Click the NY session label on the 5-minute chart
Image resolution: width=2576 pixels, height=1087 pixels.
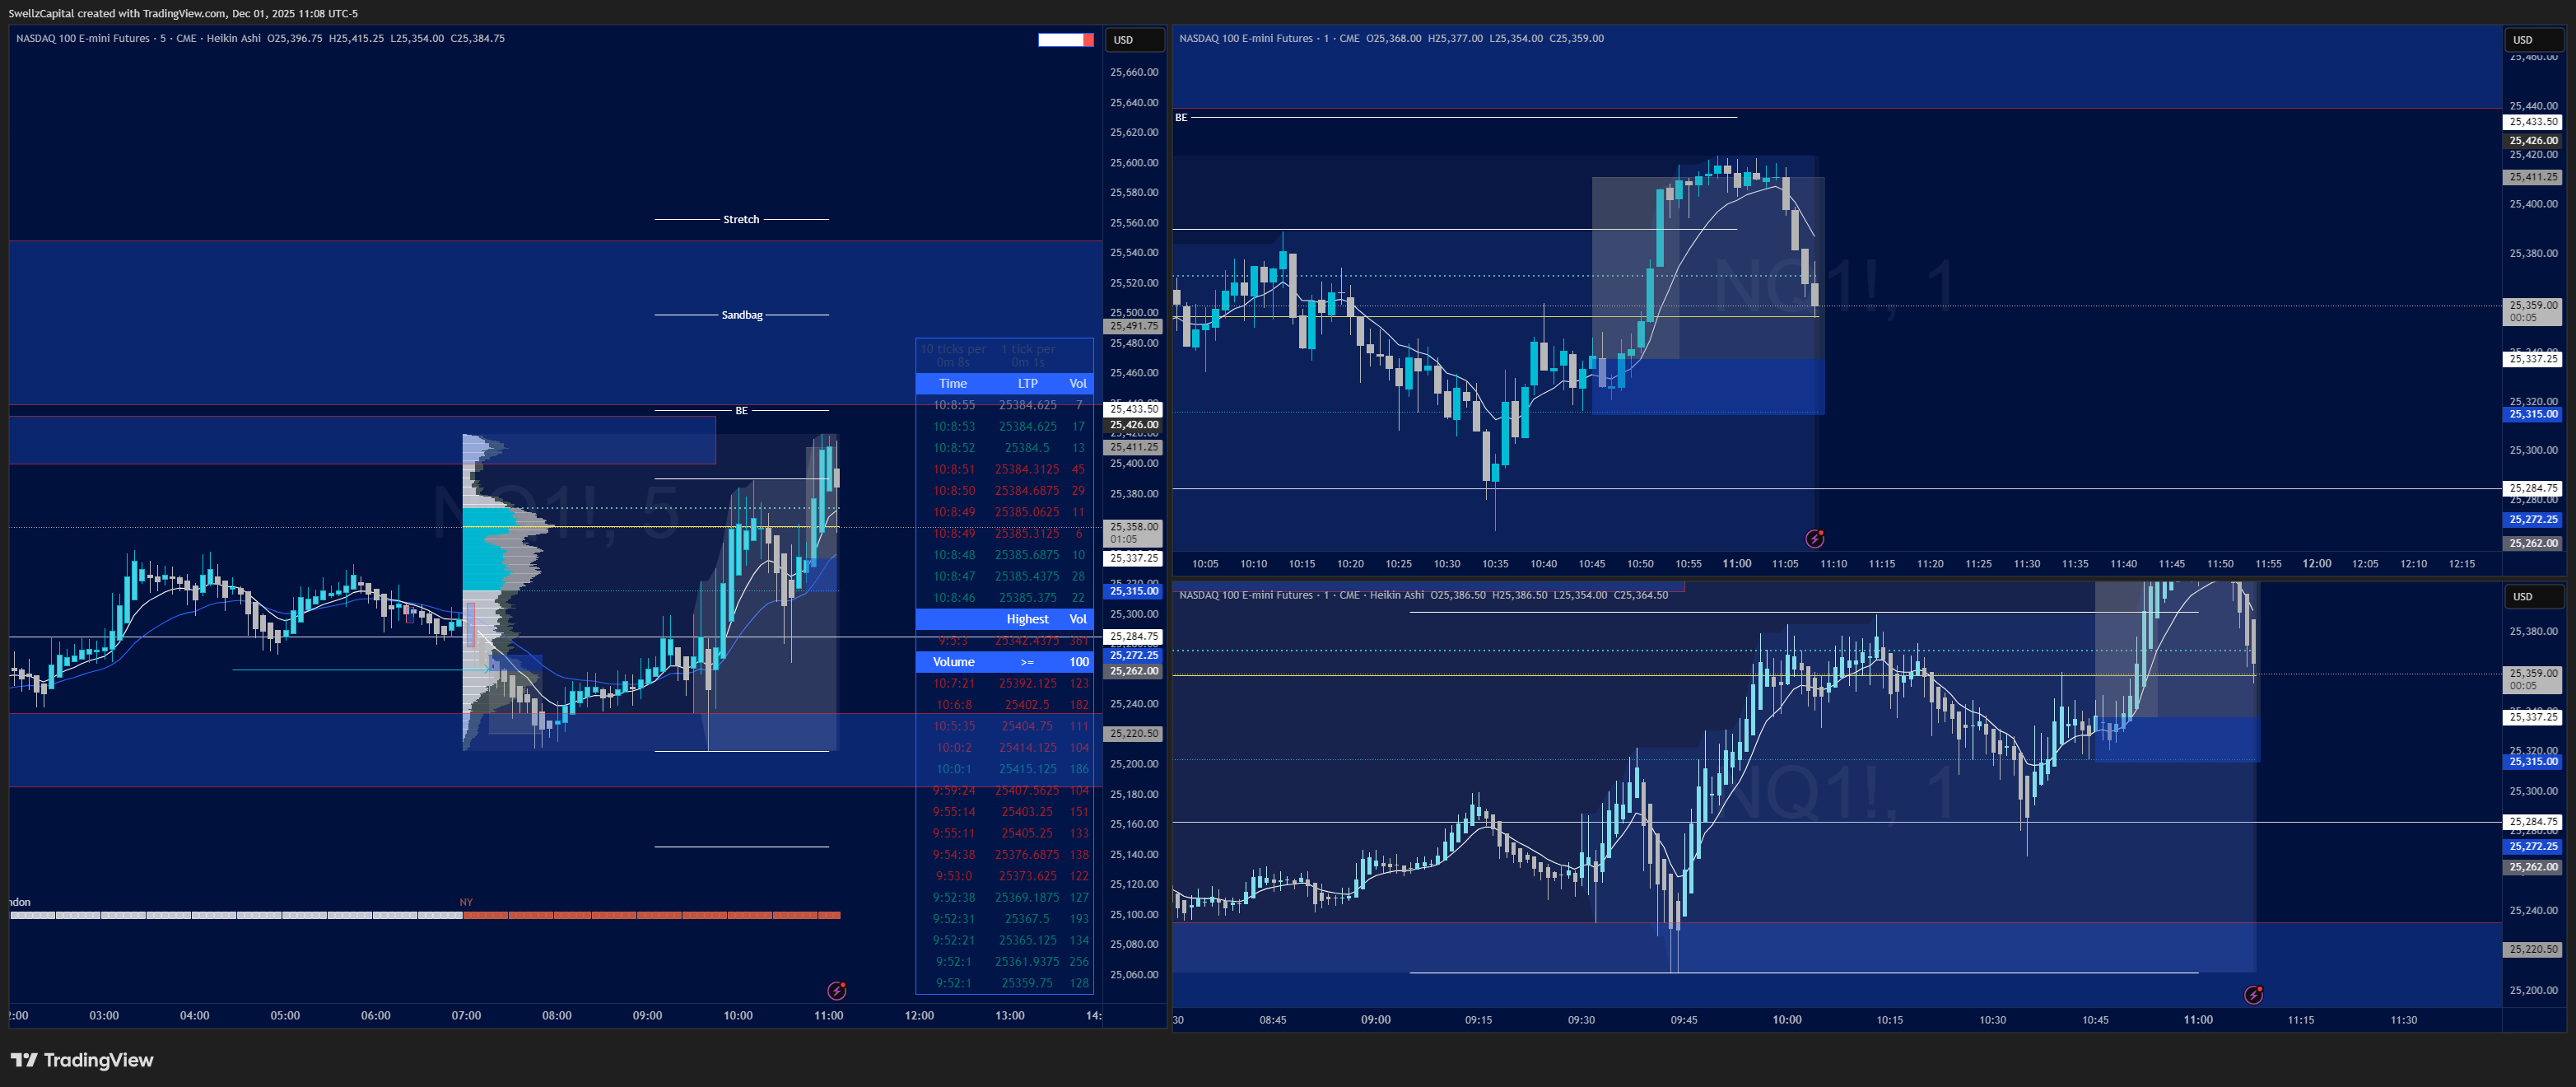coord(466,902)
